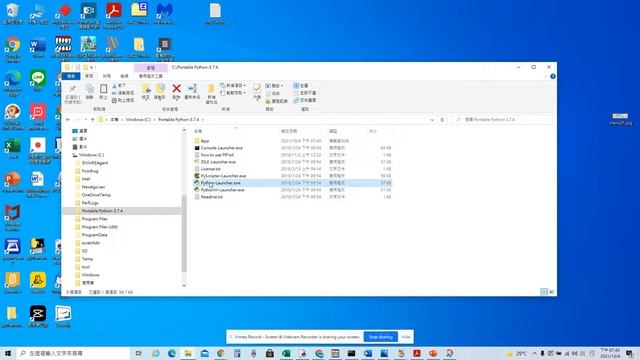This screenshot has height=360, width=640.
Task: Open the Recycle Bin on desktop
Action: 13,13
